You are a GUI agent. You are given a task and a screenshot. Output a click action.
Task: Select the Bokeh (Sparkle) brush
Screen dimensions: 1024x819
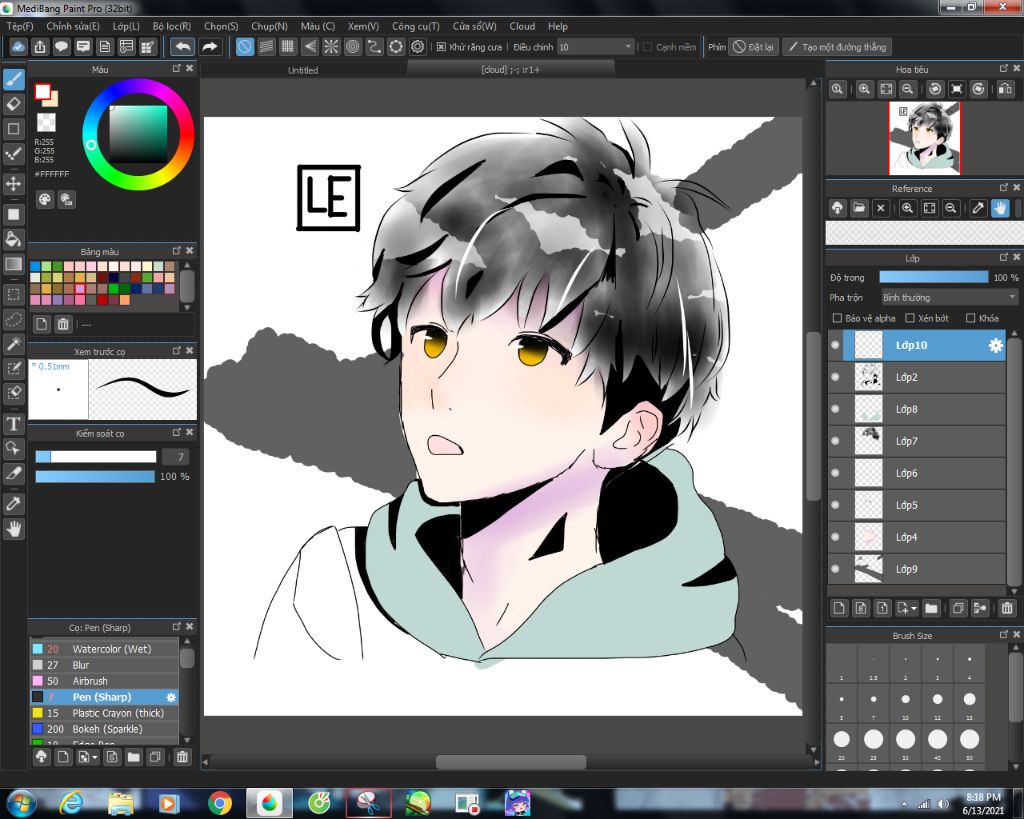[104, 729]
